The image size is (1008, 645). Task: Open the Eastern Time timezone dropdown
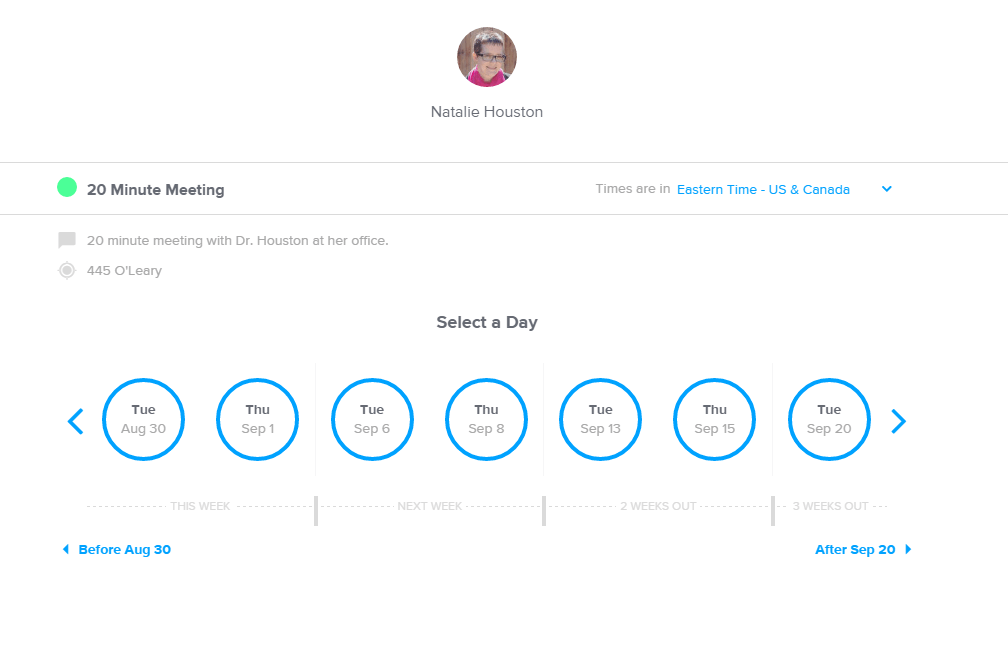(x=763, y=189)
